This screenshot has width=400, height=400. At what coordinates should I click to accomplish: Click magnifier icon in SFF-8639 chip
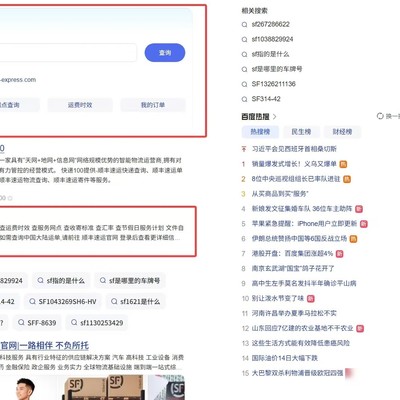(x=21, y=323)
